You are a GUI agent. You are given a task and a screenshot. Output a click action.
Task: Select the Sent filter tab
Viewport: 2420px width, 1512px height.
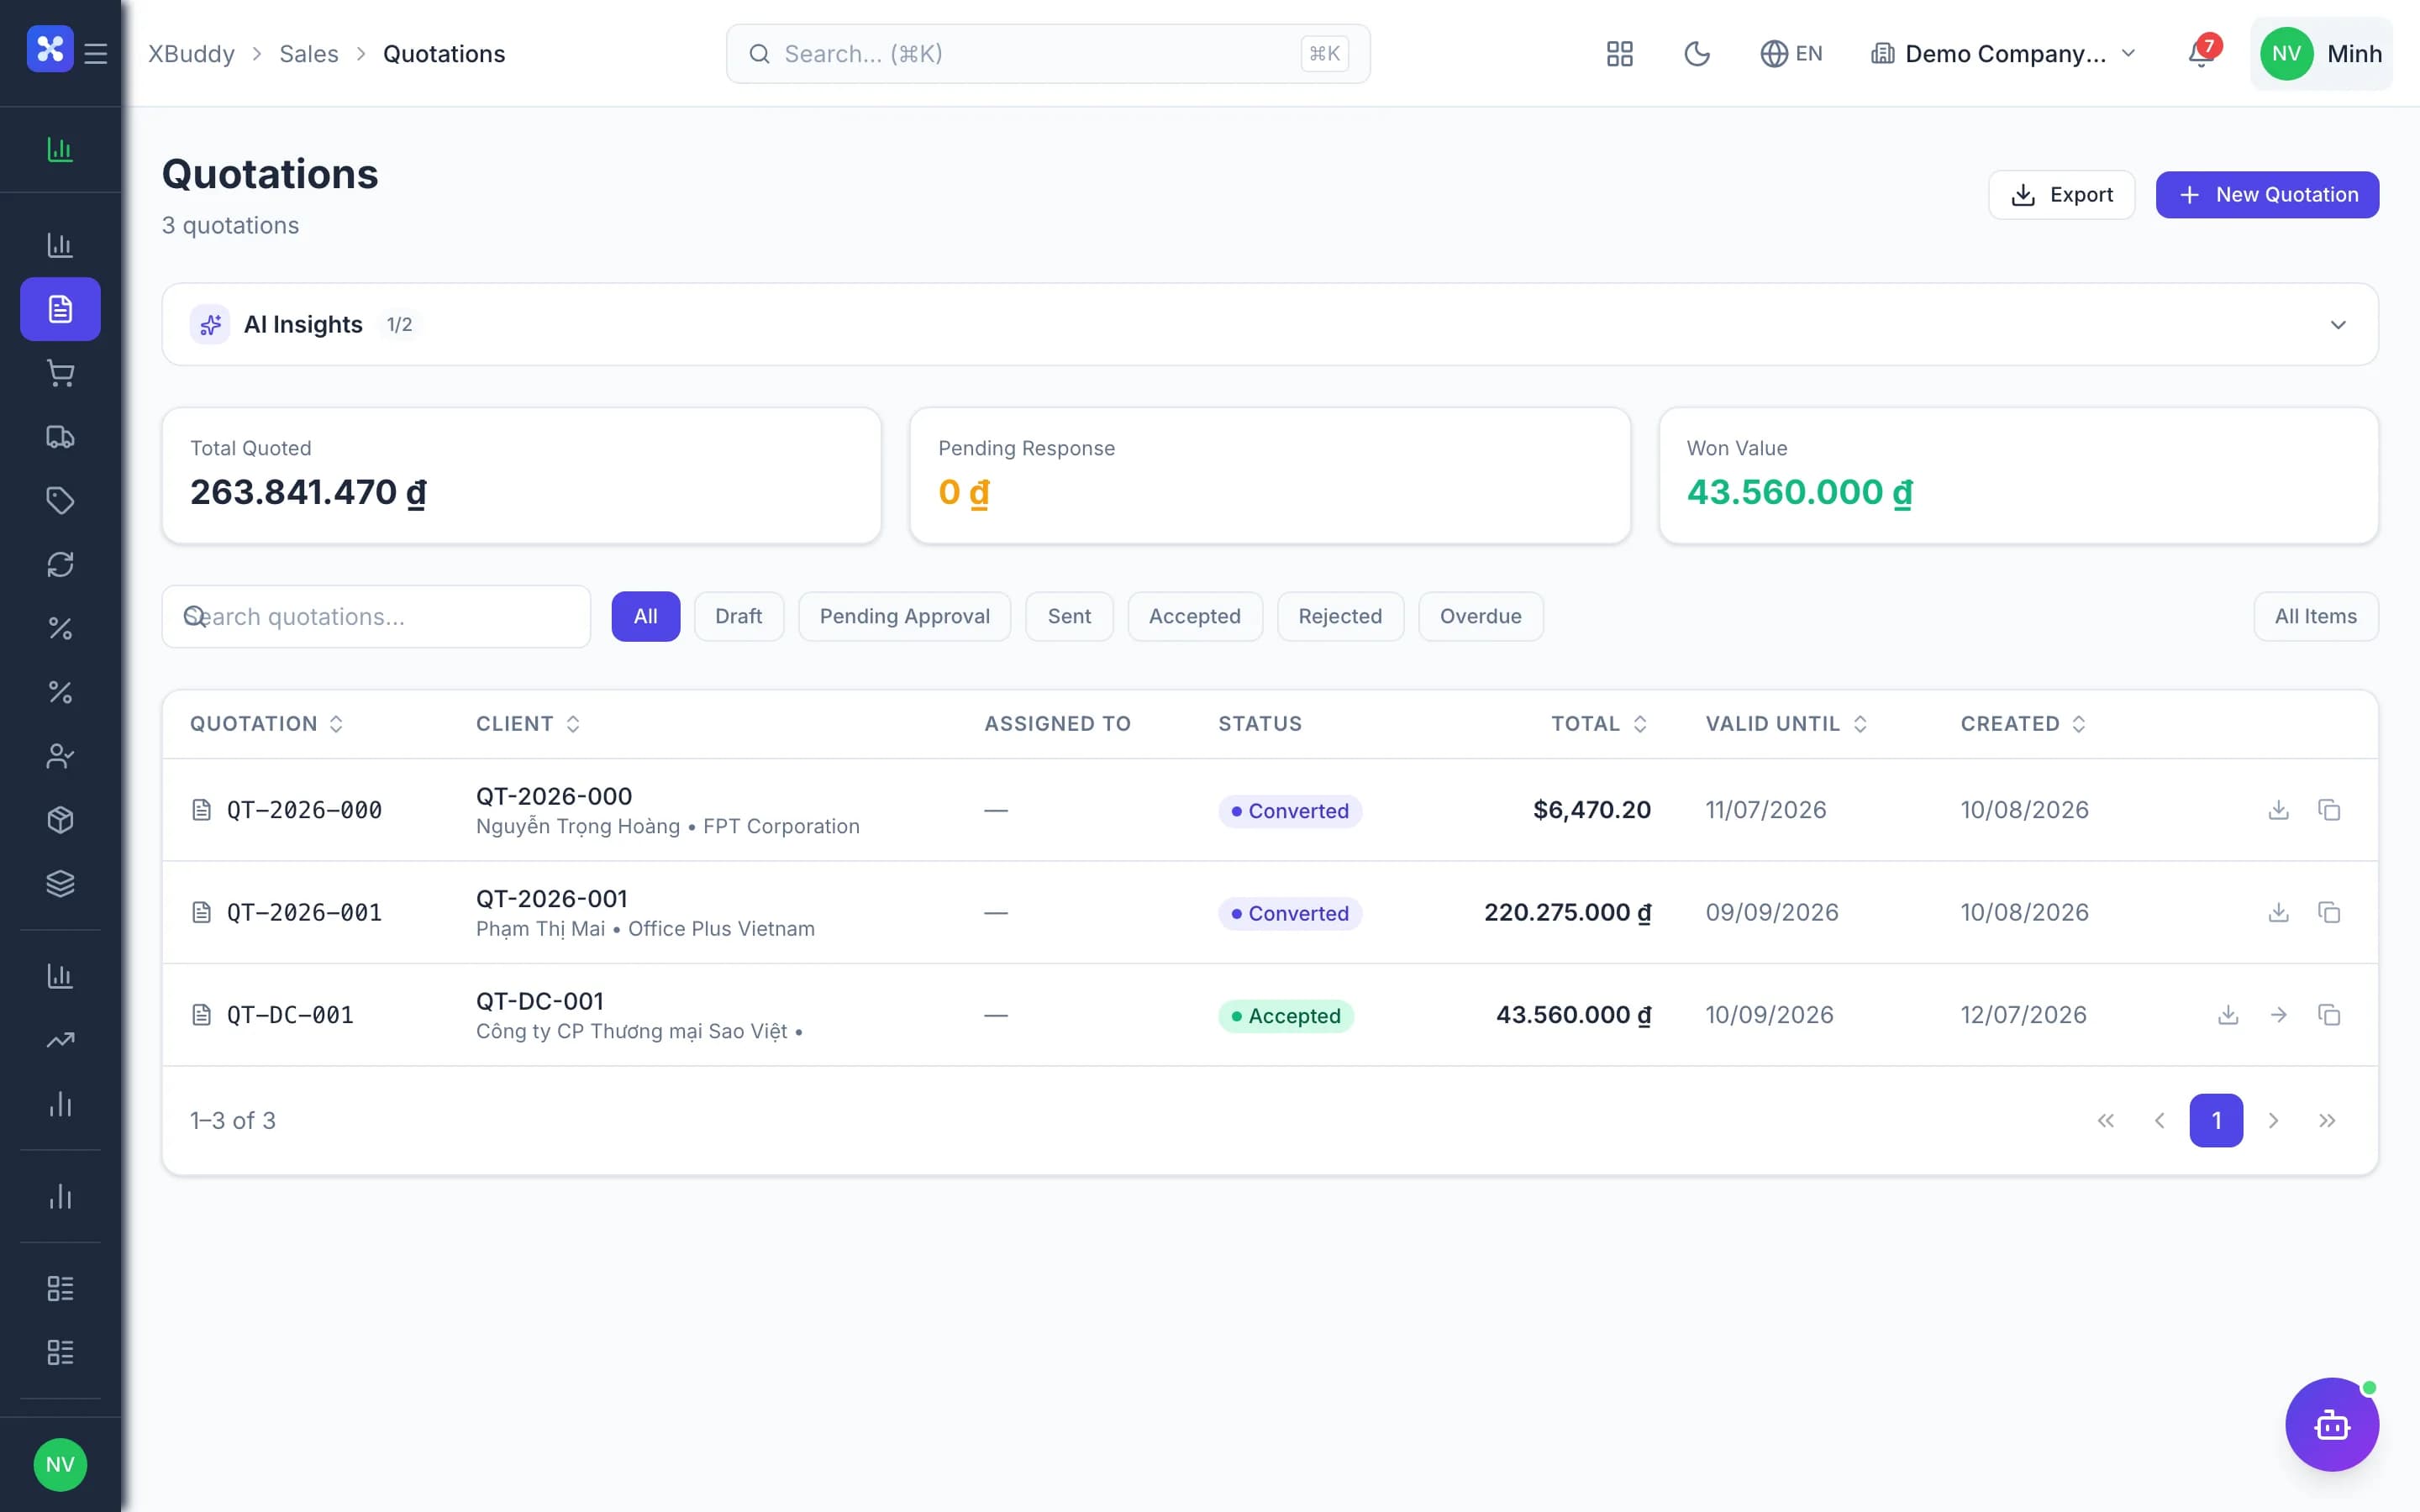[x=1069, y=616]
